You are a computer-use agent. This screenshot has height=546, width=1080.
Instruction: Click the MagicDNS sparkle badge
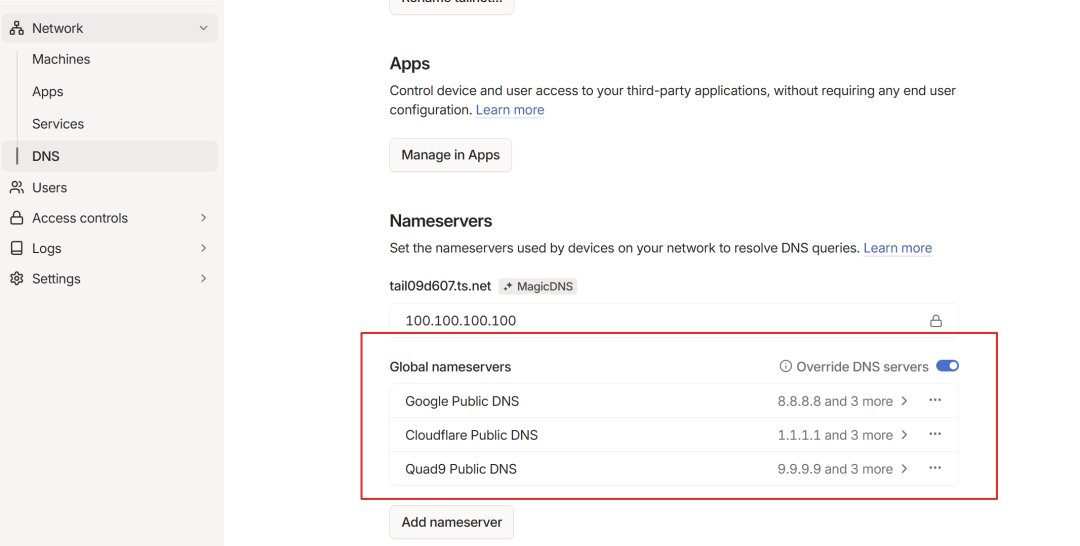(x=538, y=286)
